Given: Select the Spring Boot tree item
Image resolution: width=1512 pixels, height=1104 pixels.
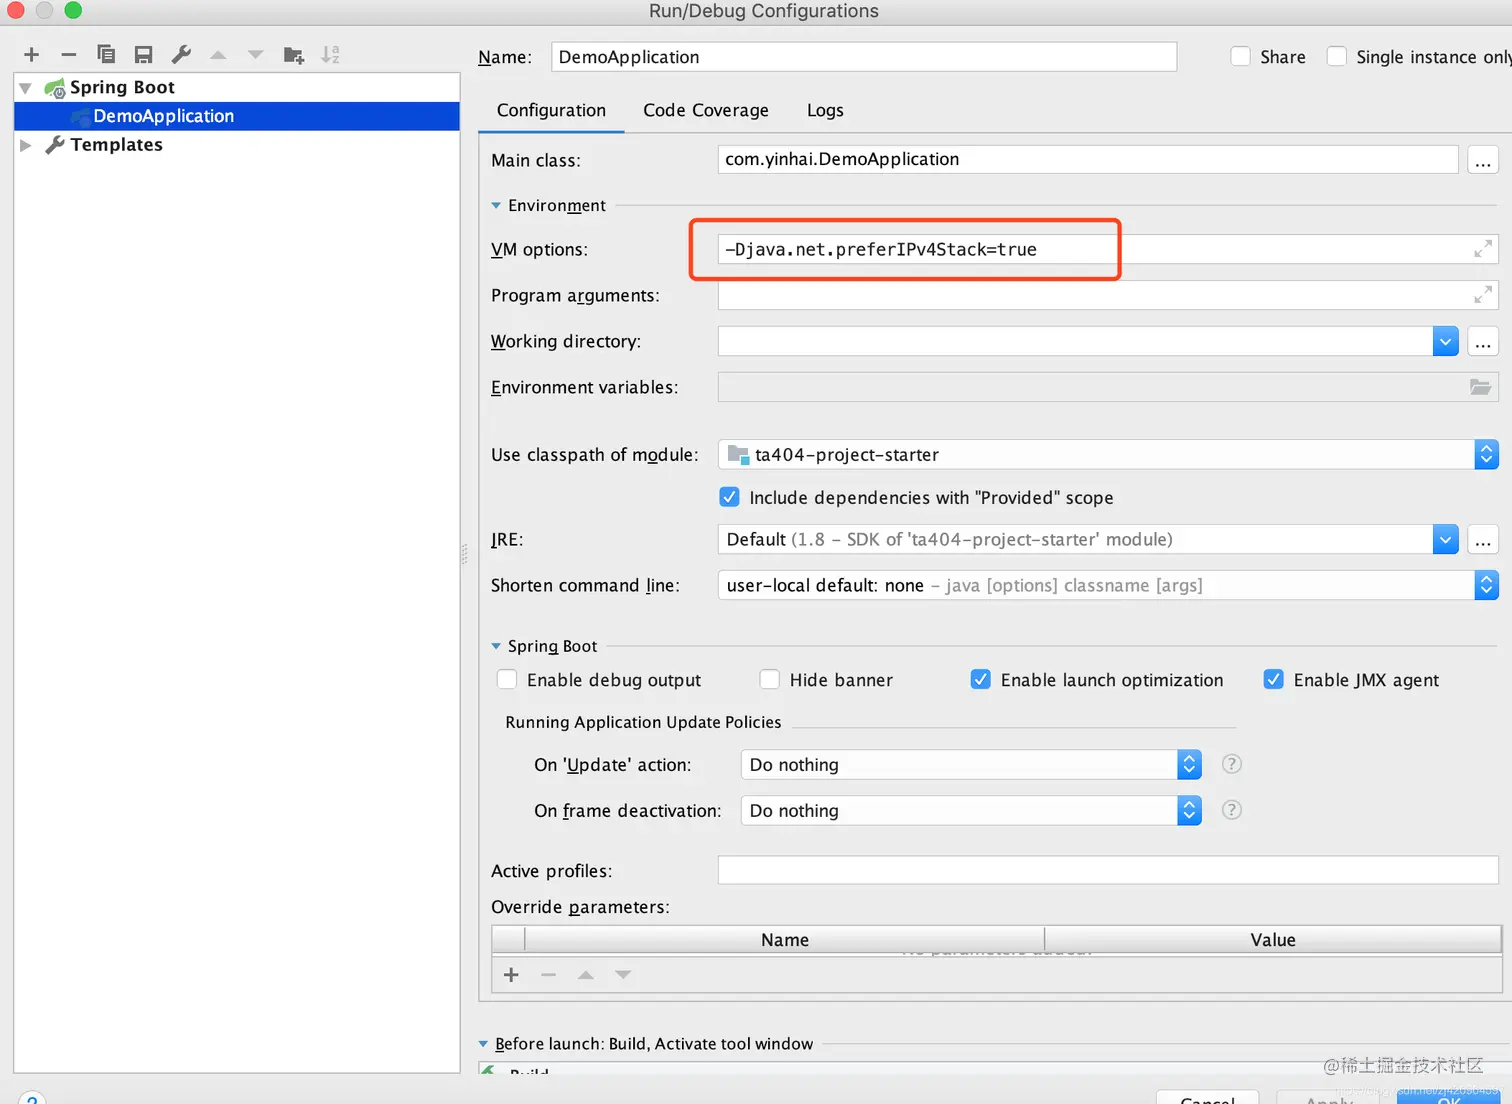Looking at the screenshot, I should click(x=237, y=88).
